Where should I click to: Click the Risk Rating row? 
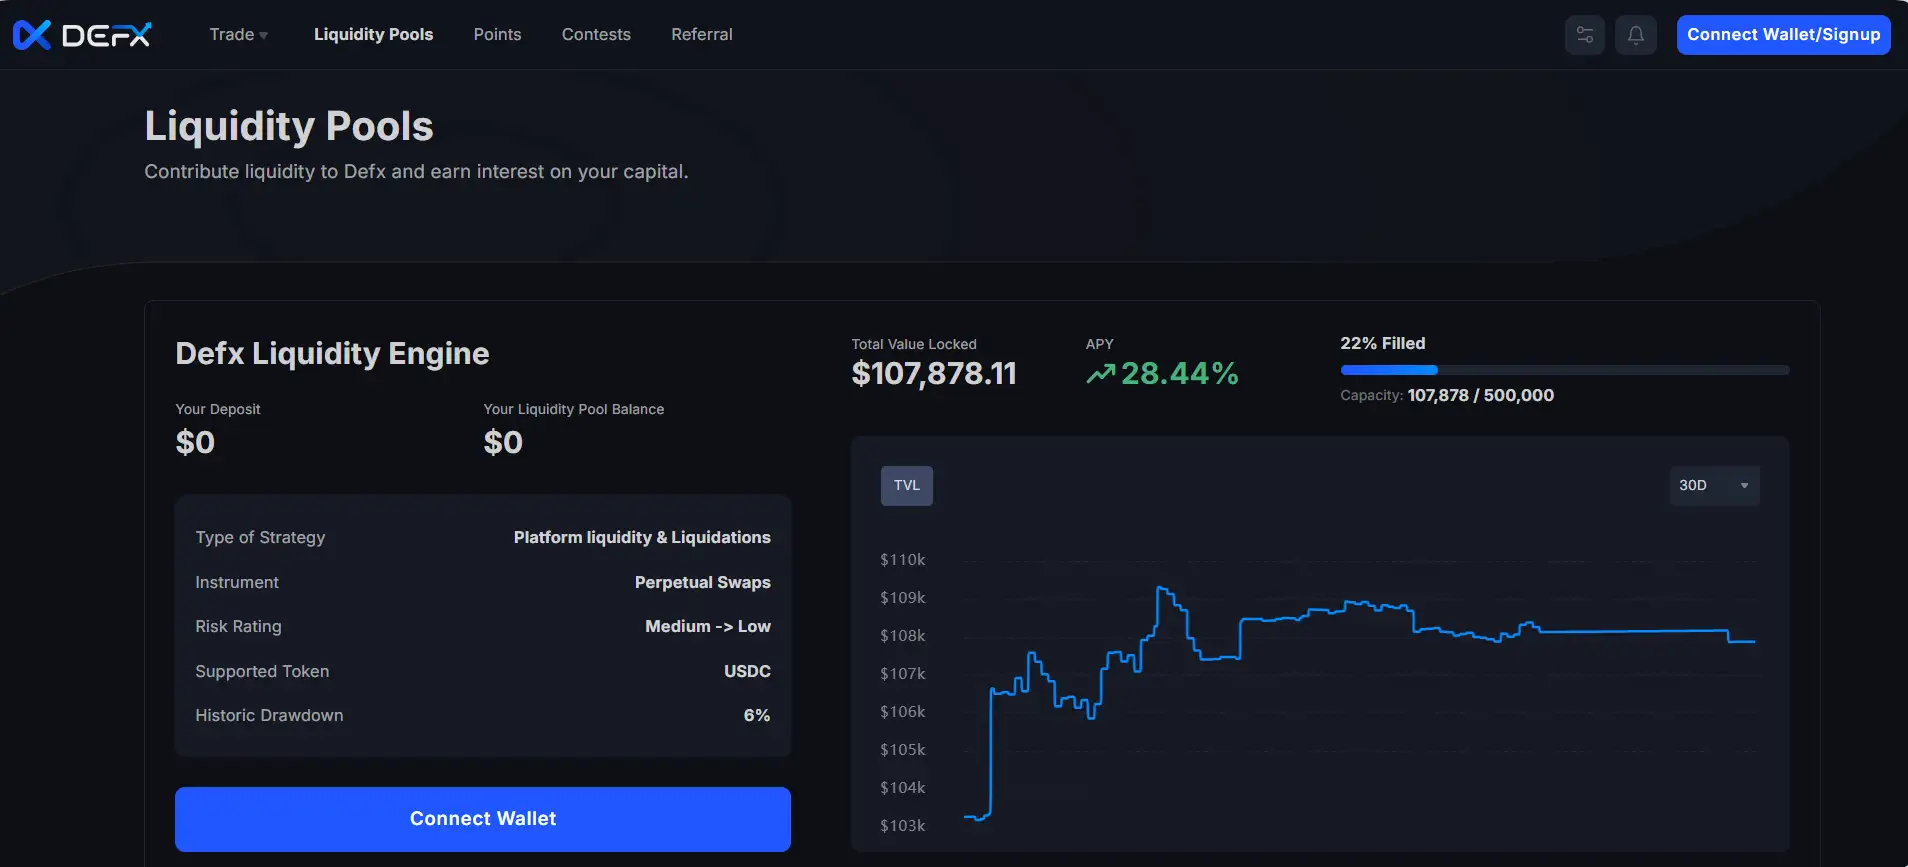tap(482, 627)
